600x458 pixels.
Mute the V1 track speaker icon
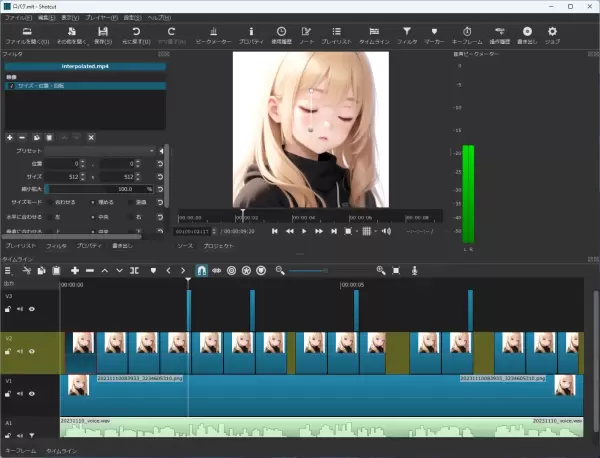20,393
